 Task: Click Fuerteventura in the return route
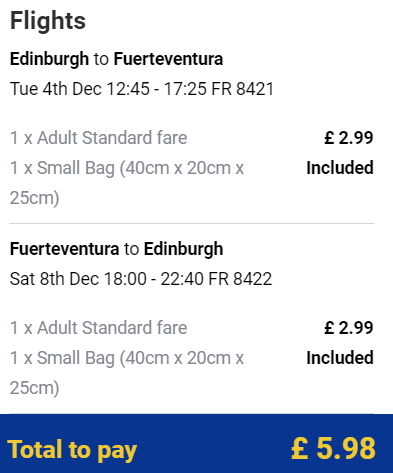pyautogui.click(x=64, y=249)
